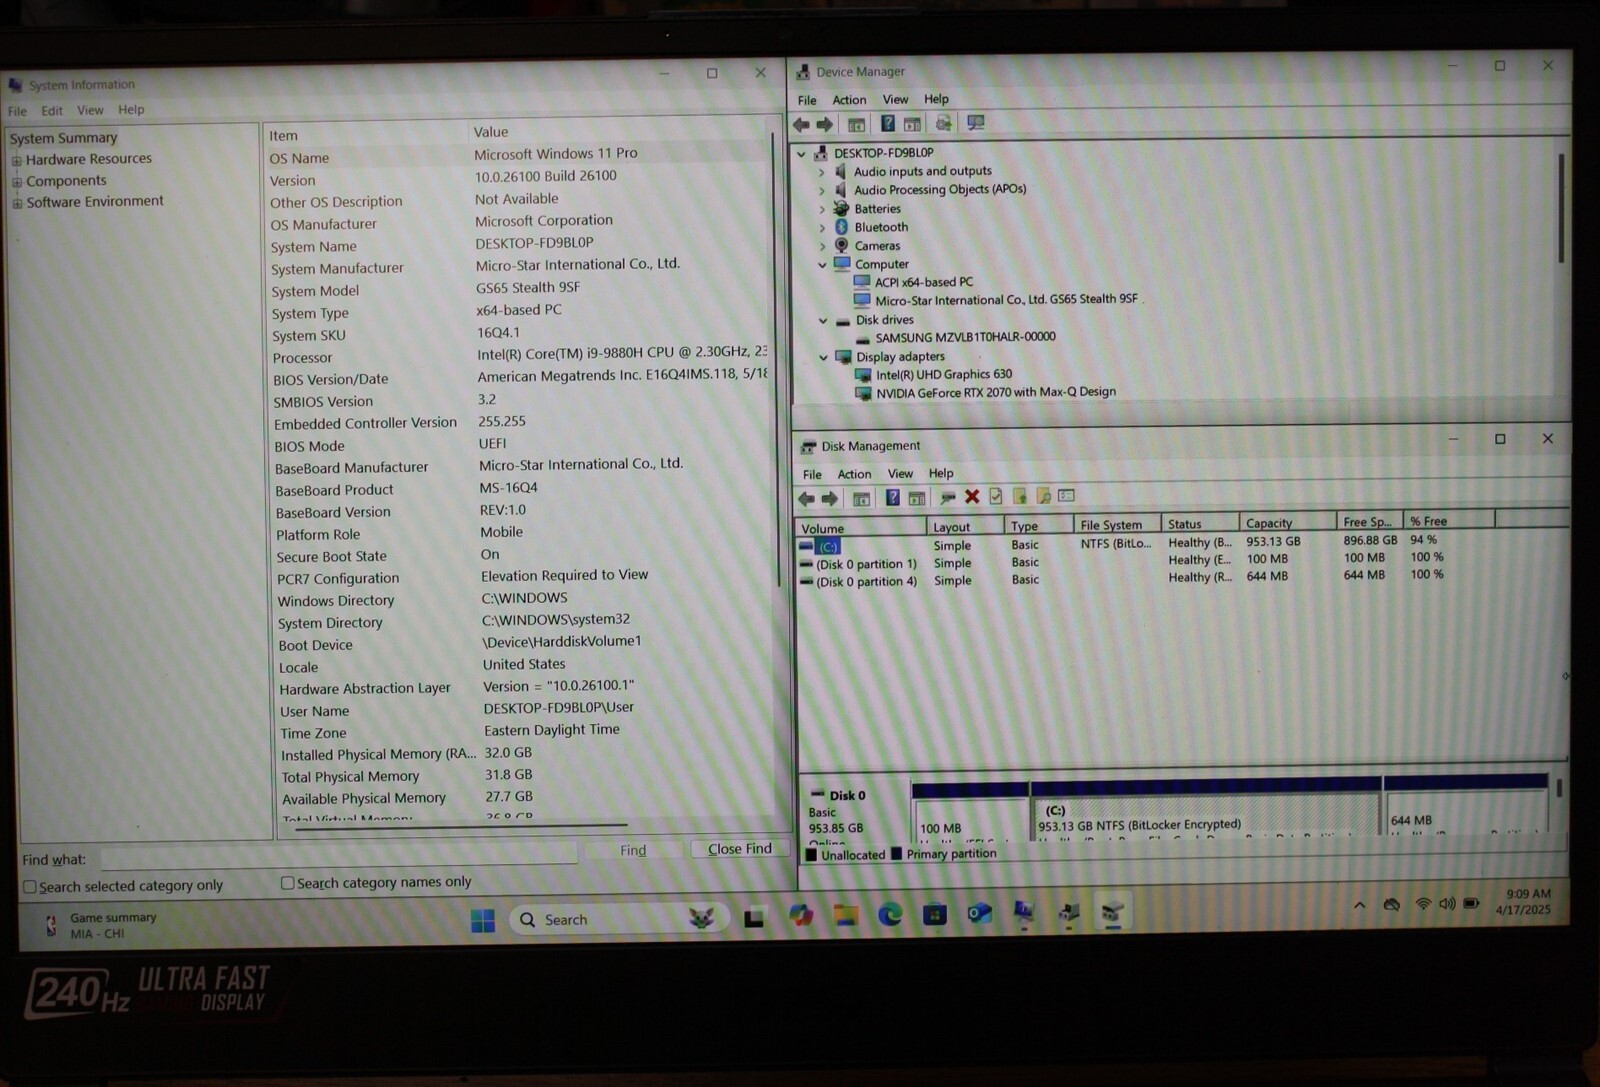This screenshot has height=1087, width=1600.
Task: Open Microsoft Store from taskbar
Action: pos(935,914)
